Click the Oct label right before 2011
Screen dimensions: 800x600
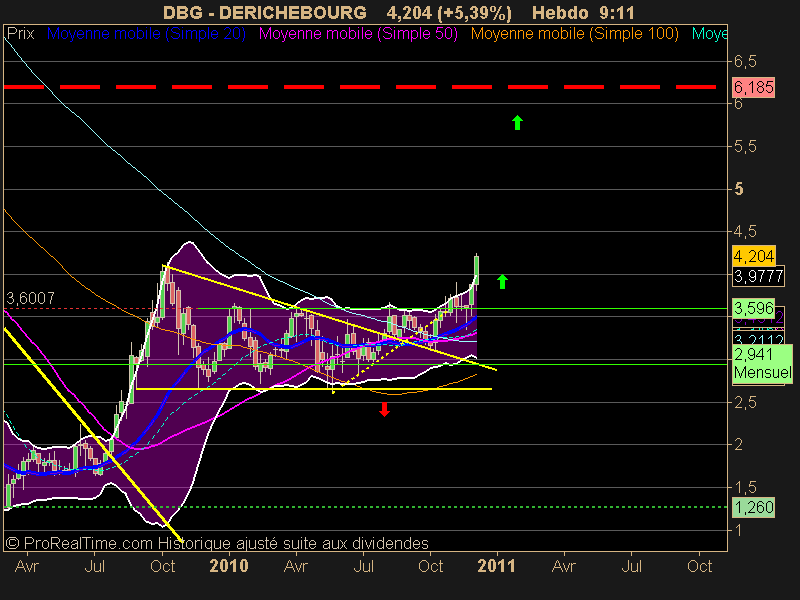(x=431, y=566)
